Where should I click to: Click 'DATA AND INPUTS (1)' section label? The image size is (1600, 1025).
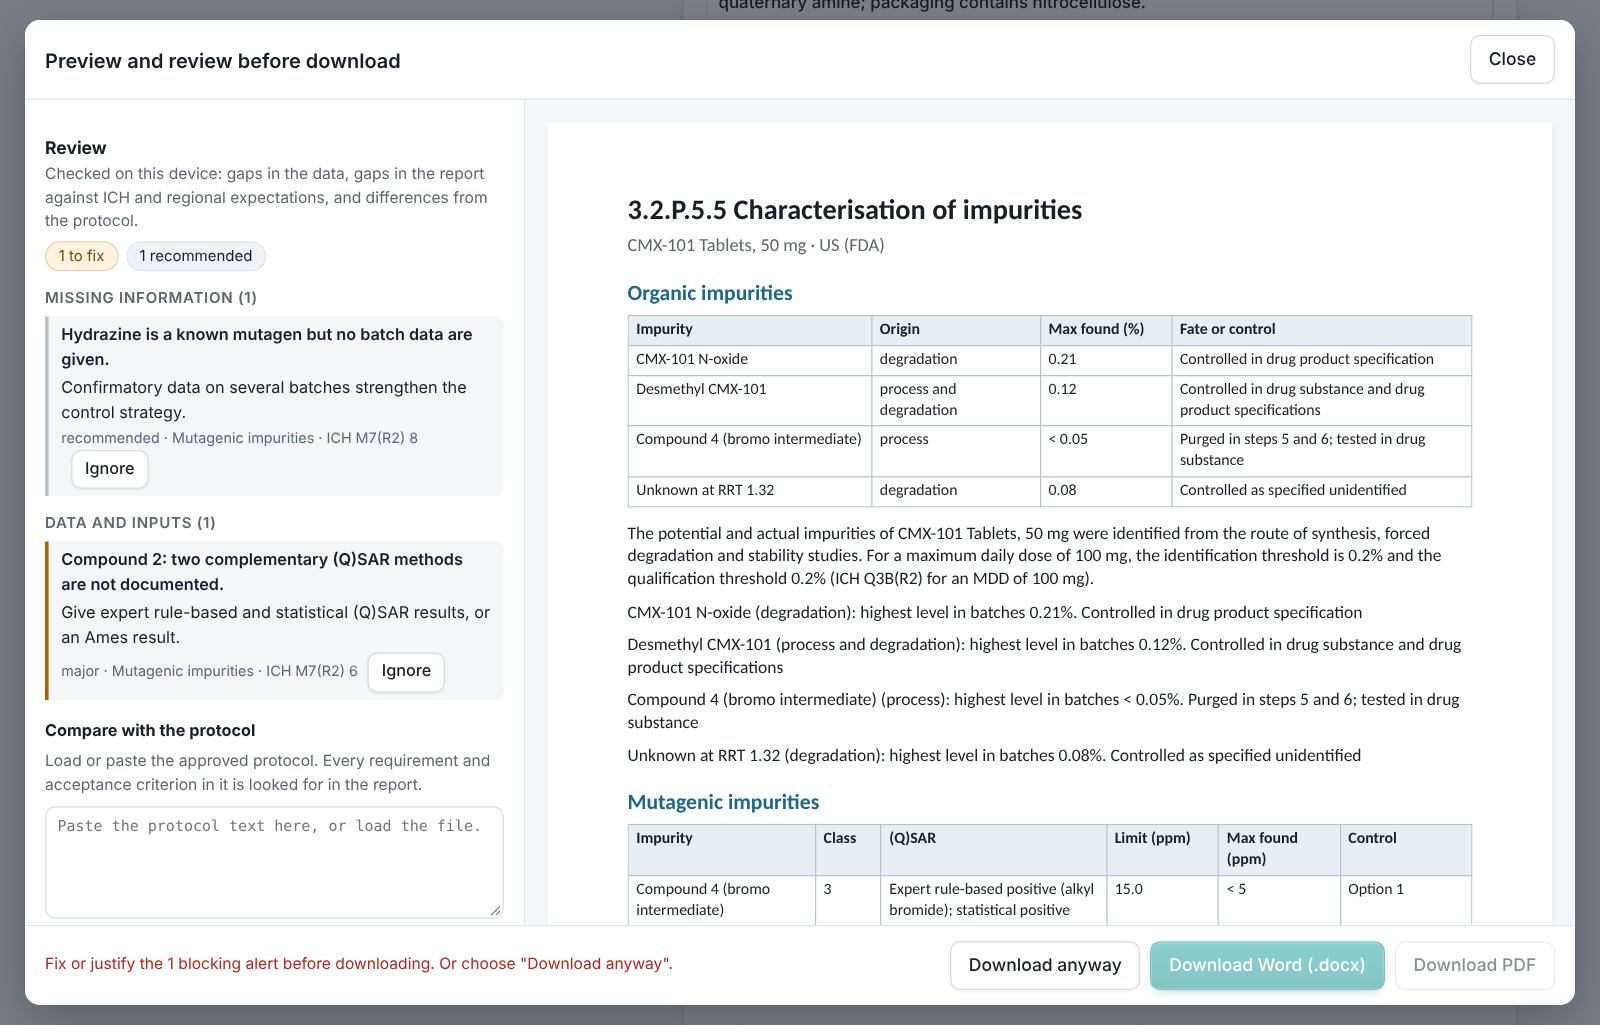click(130, 523)
